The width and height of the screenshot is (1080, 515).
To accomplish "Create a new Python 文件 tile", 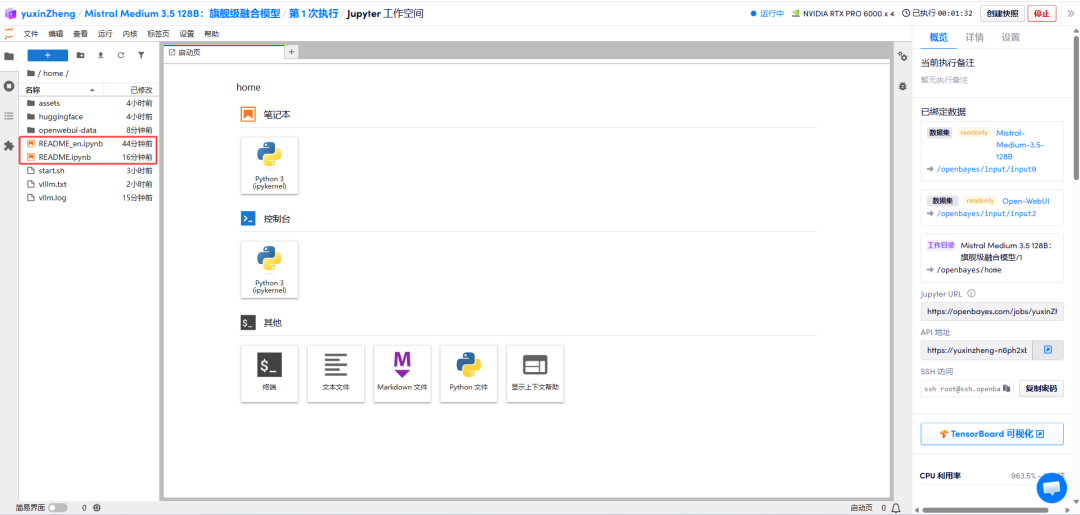I will pos(468,373).
